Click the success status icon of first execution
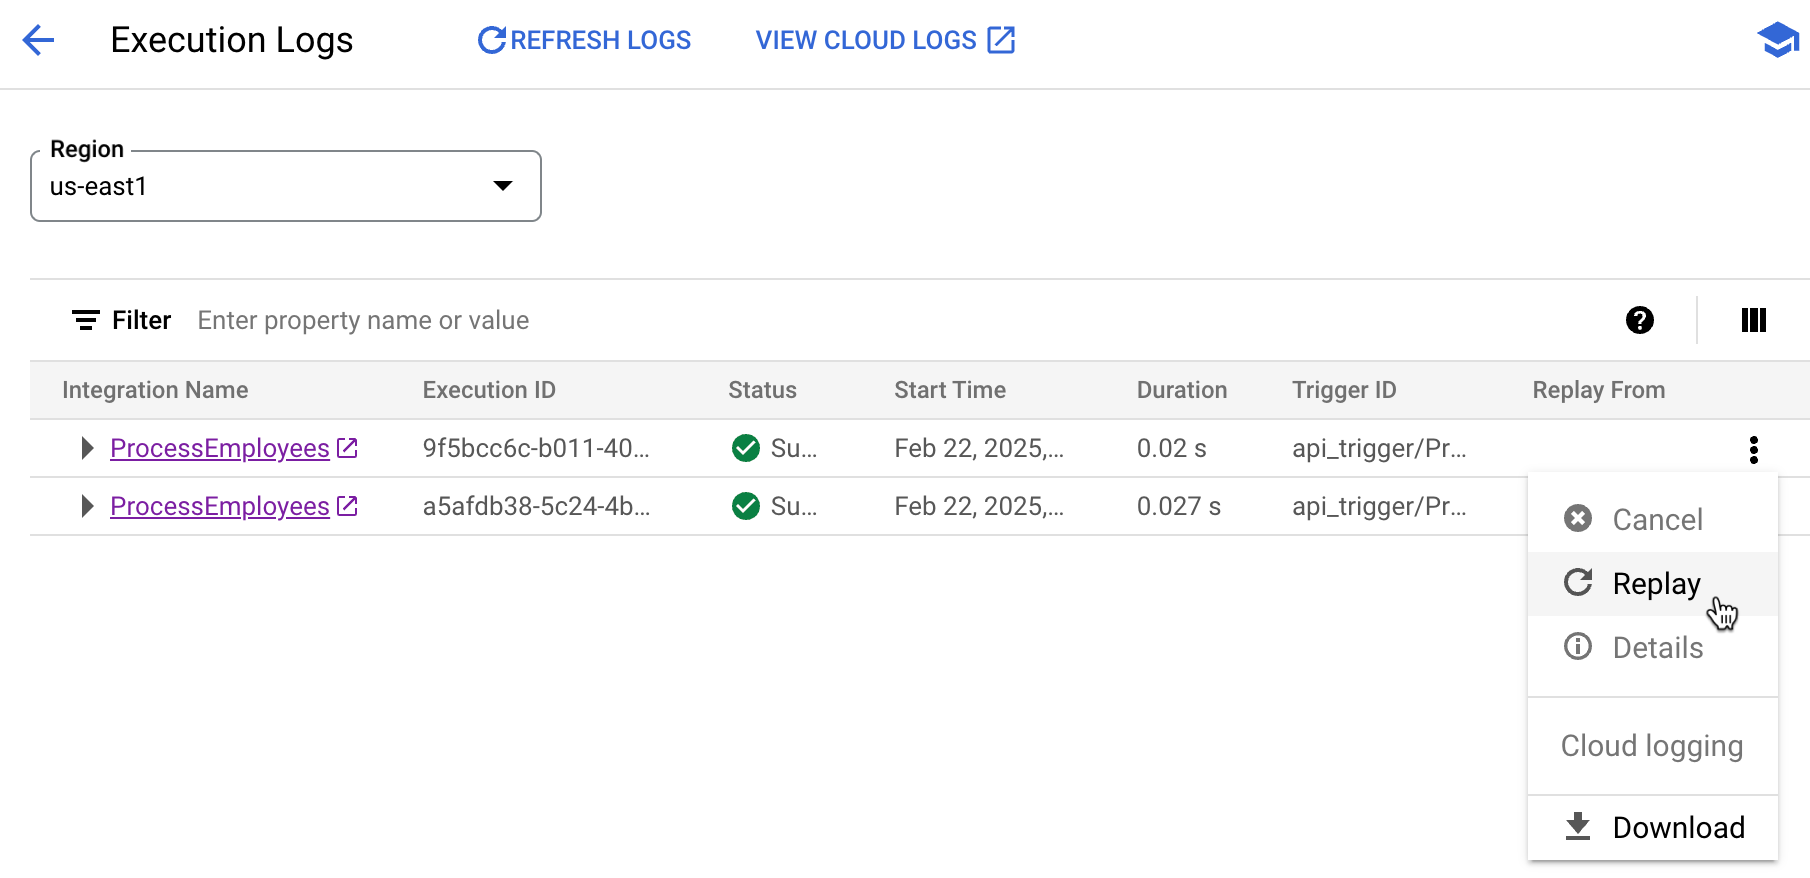This screenshot has height=878, width=1810. coord(745,448)
